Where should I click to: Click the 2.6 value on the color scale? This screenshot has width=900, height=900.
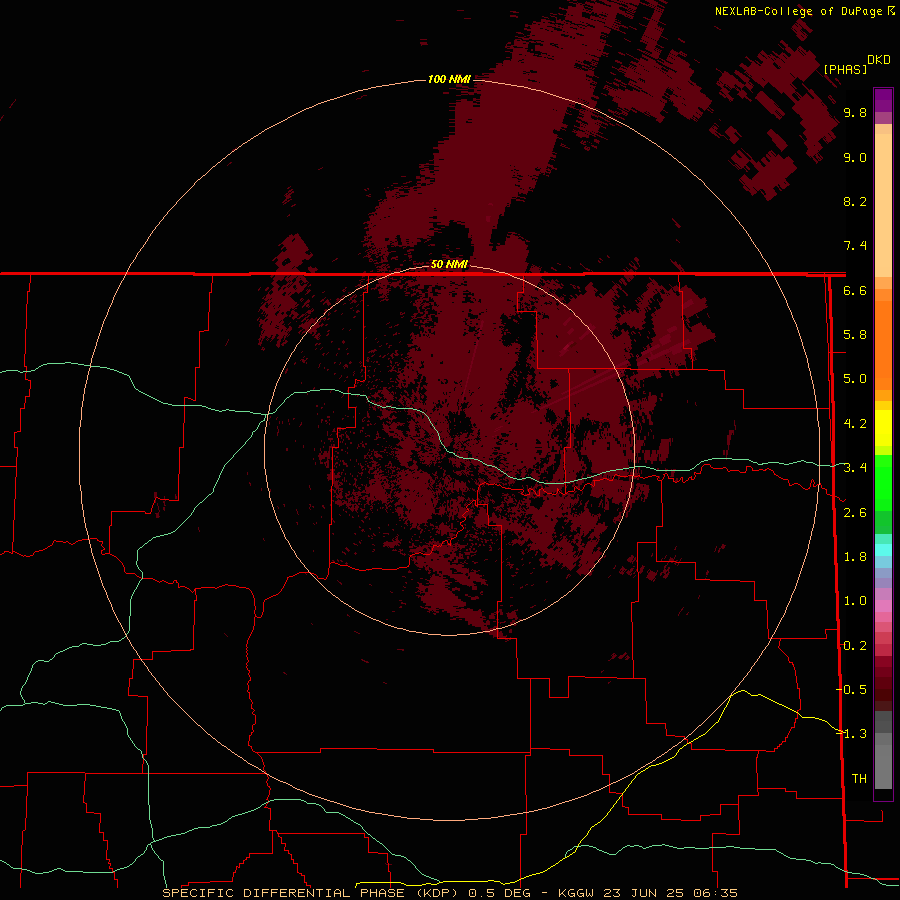(x=855, y=513)
